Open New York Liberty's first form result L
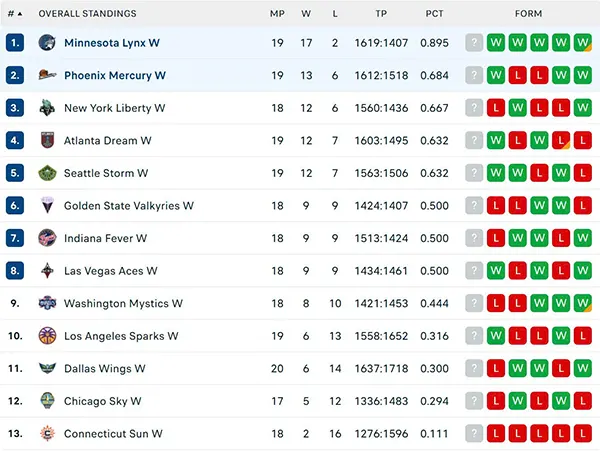This screenshot has width=600, height=451. [x=496, y=108]
